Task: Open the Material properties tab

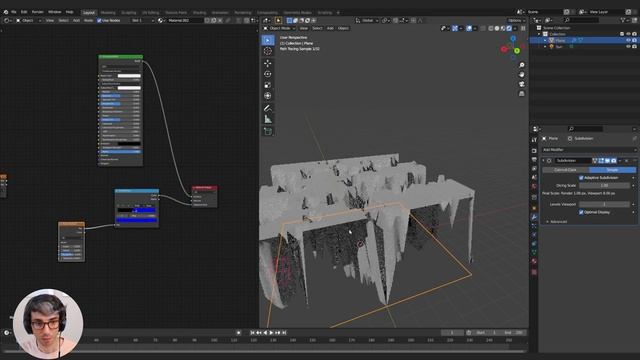Action: (534, 261)
